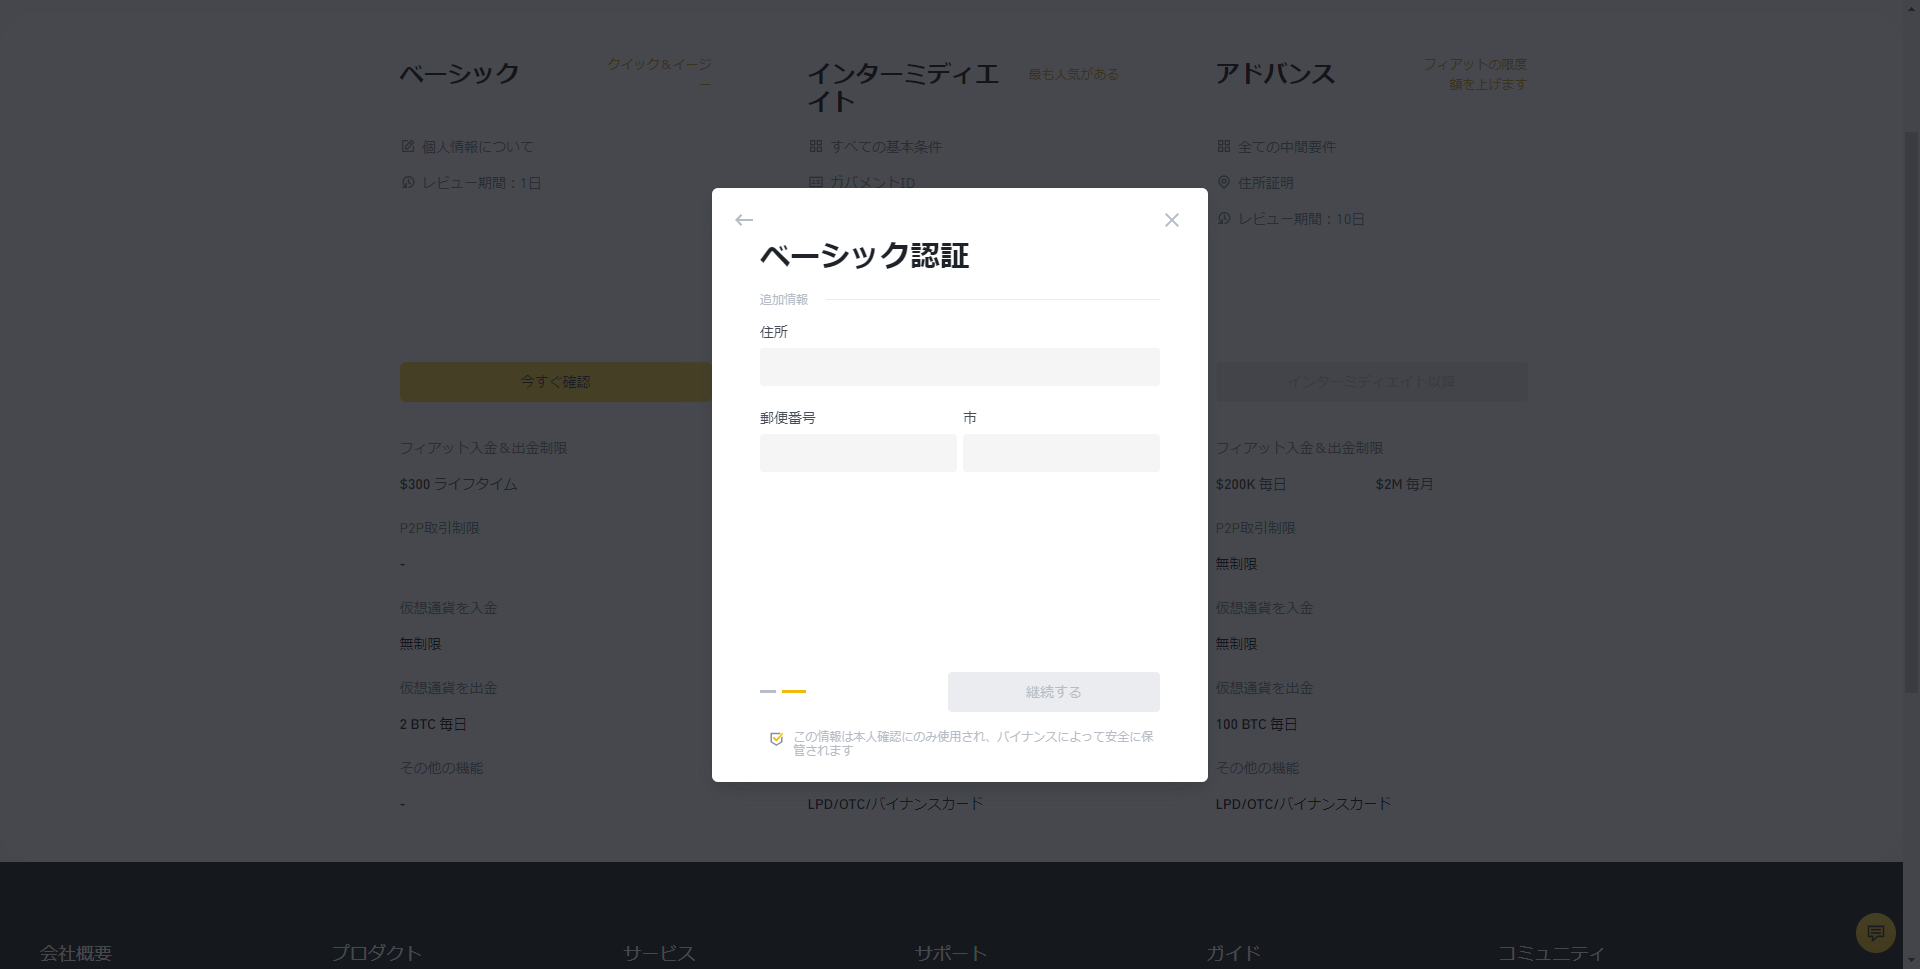
Task: Click the インターミディエイト以降 button
Action: (1371, 382)
